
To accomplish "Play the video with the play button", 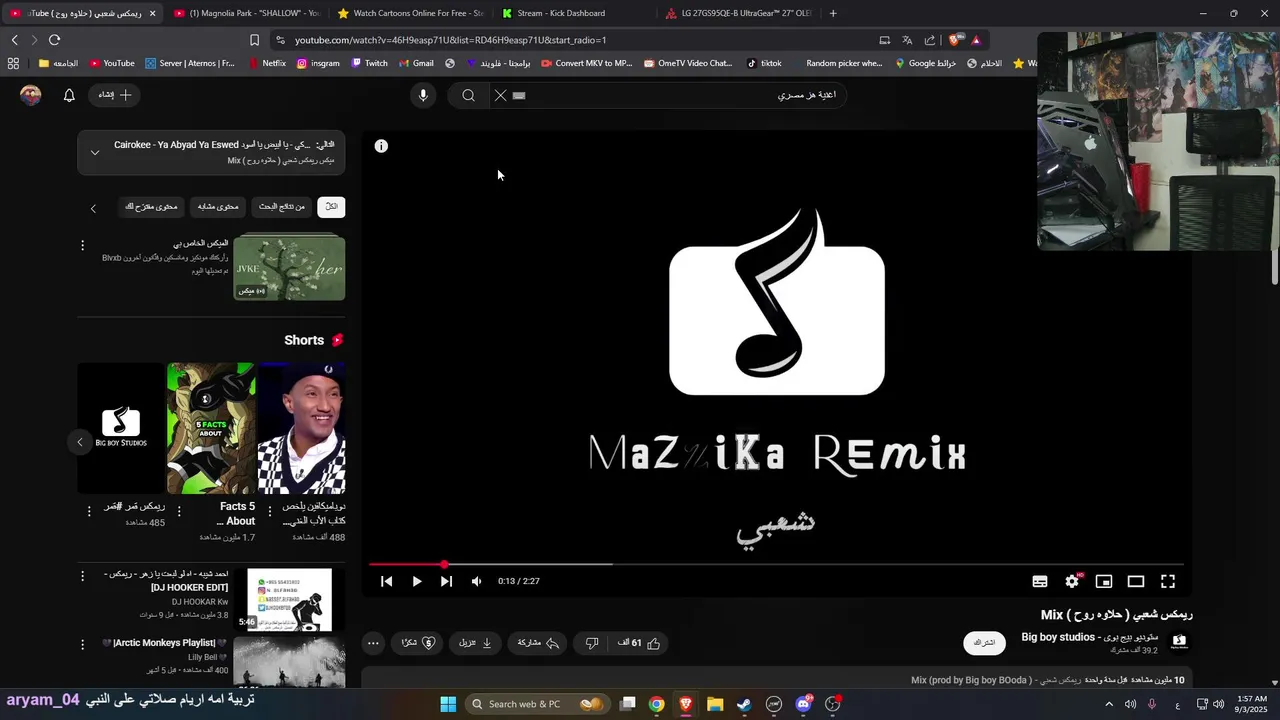I will [417, 581].
